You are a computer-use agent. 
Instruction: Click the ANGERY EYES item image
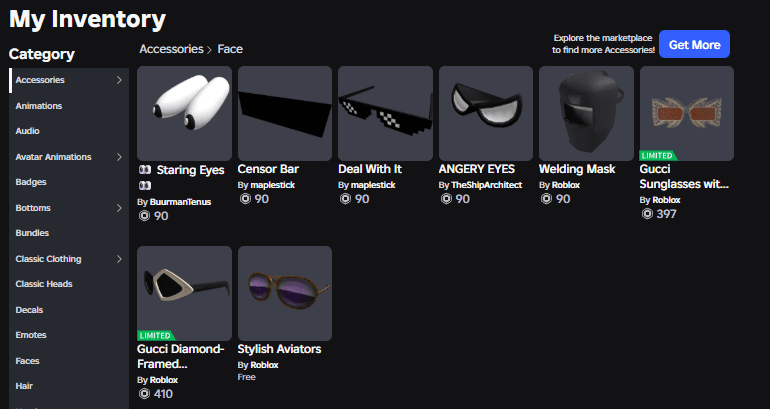[x=486, y=113]
